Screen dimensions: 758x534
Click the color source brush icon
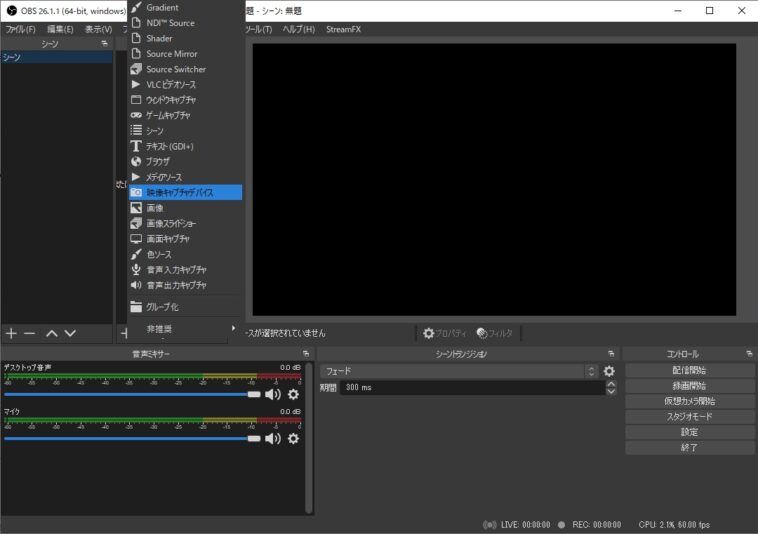coord(136,254)
